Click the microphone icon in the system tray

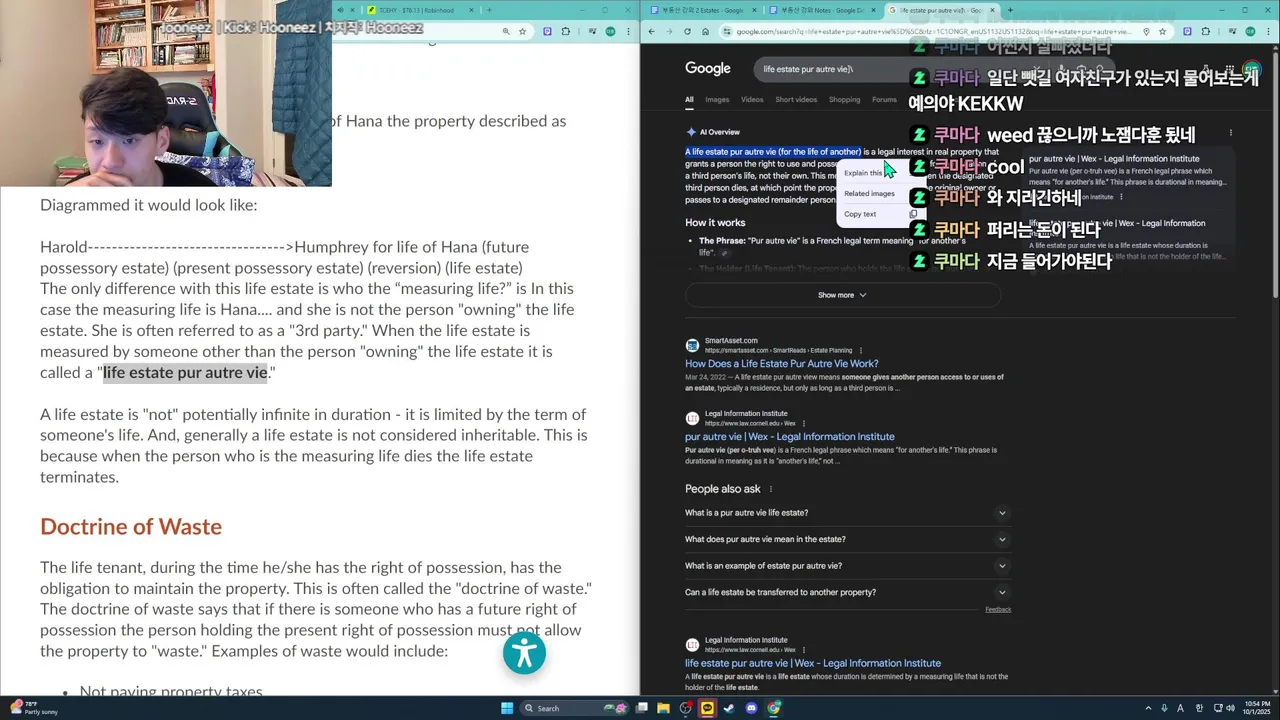(x=1165, y=708)
